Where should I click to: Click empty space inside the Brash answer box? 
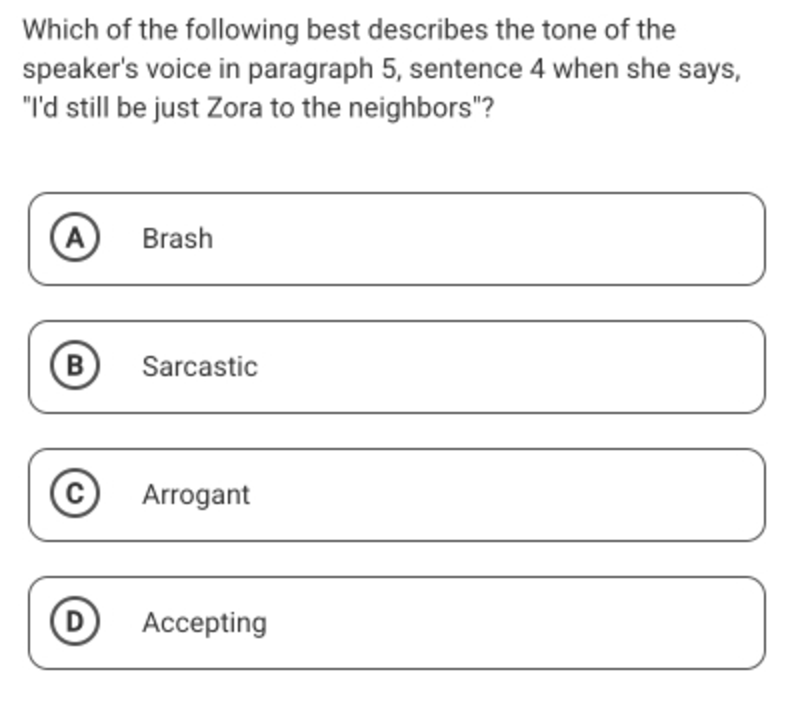488,239
